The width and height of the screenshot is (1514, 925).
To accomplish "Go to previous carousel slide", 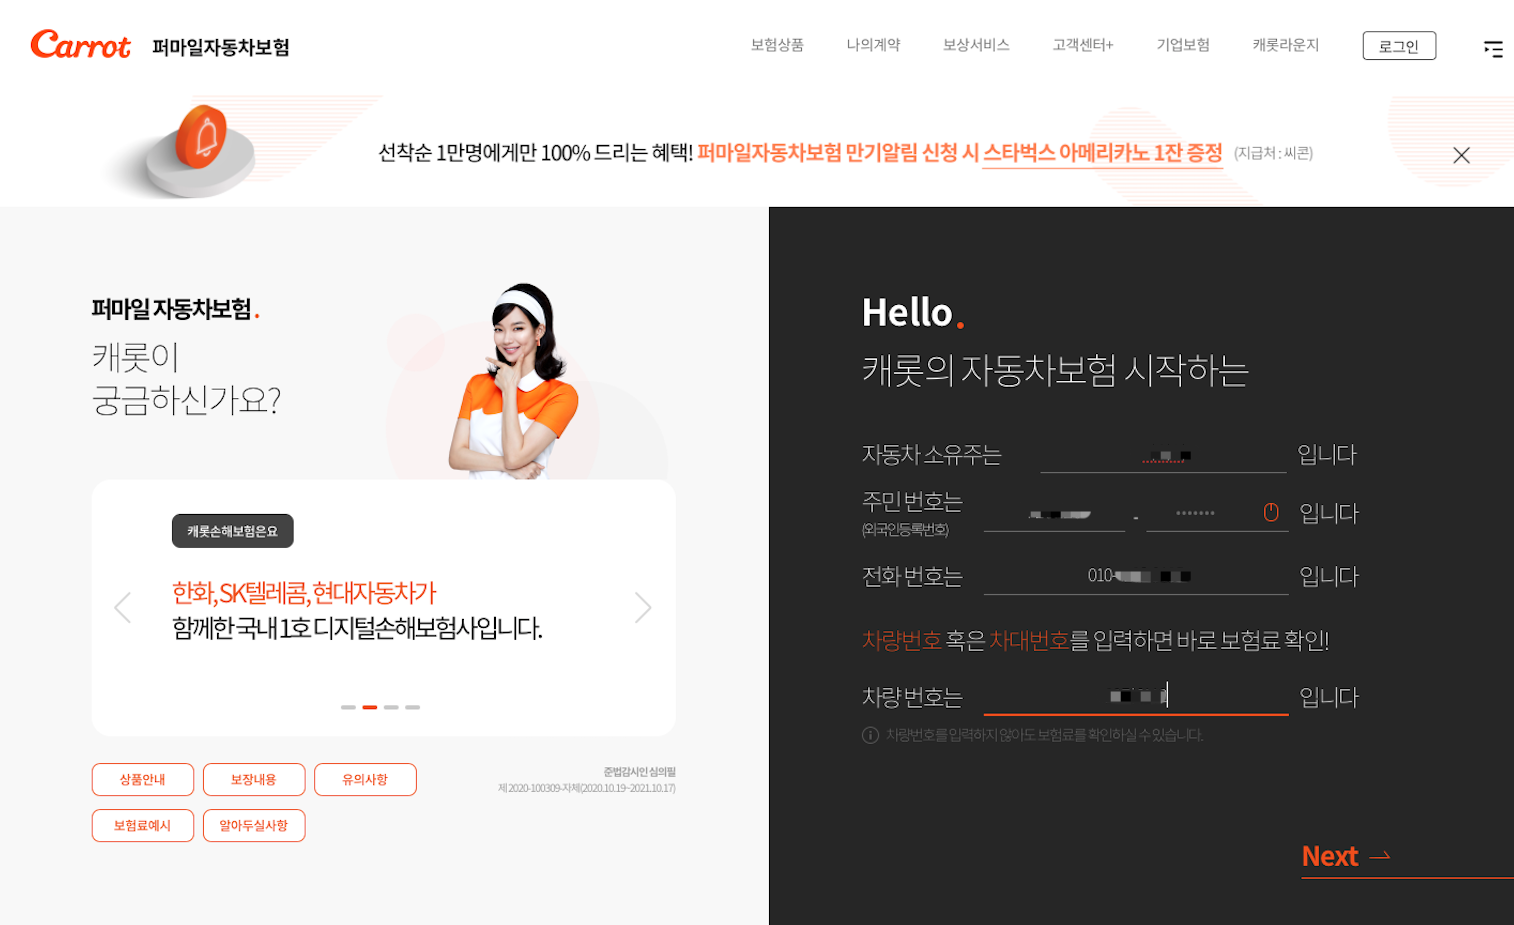I will point(123,607).
